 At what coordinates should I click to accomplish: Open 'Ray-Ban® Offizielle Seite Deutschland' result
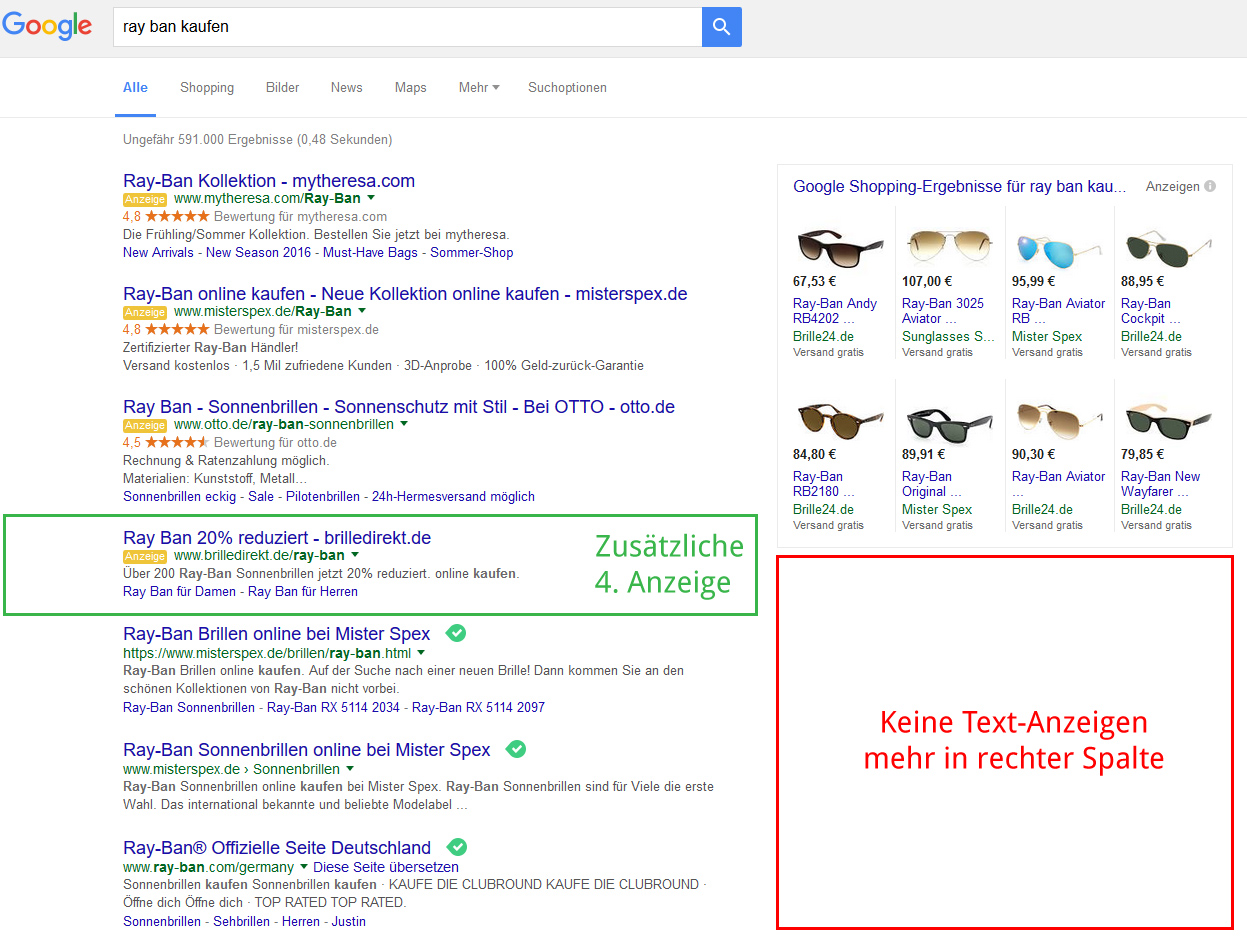coord(277,848)
